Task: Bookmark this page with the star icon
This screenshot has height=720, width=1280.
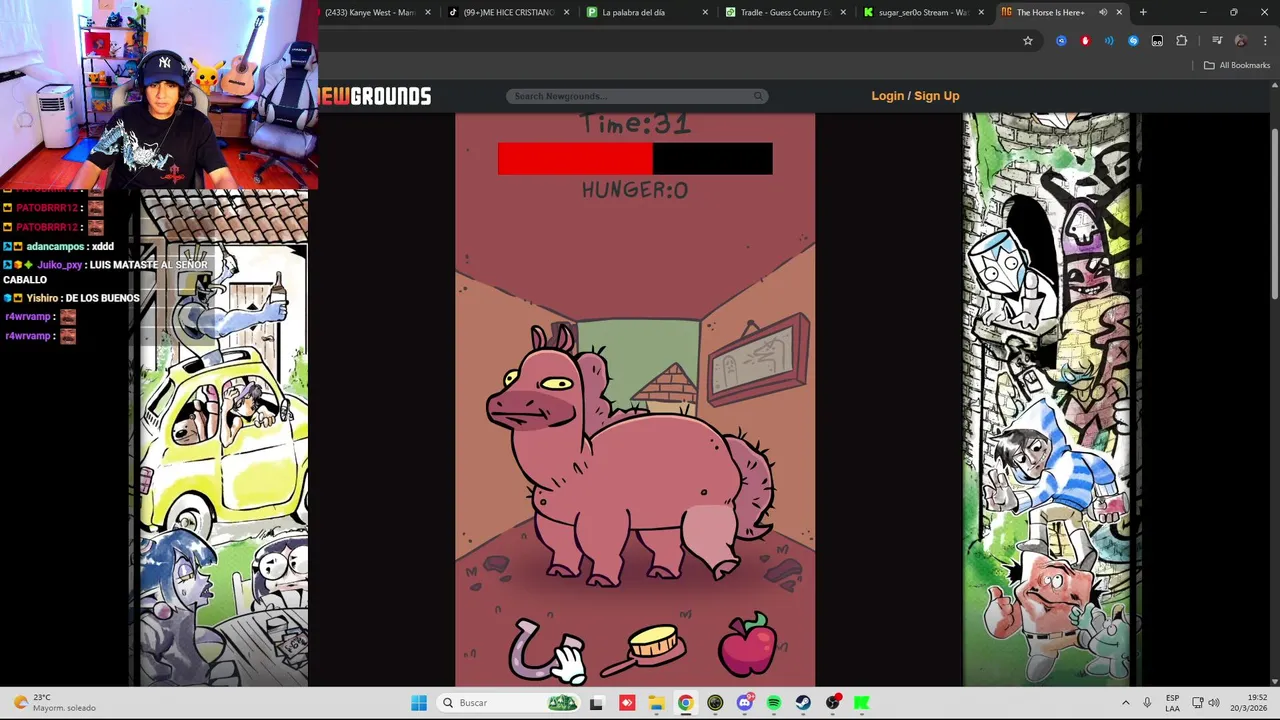Action: [1027, 41]
